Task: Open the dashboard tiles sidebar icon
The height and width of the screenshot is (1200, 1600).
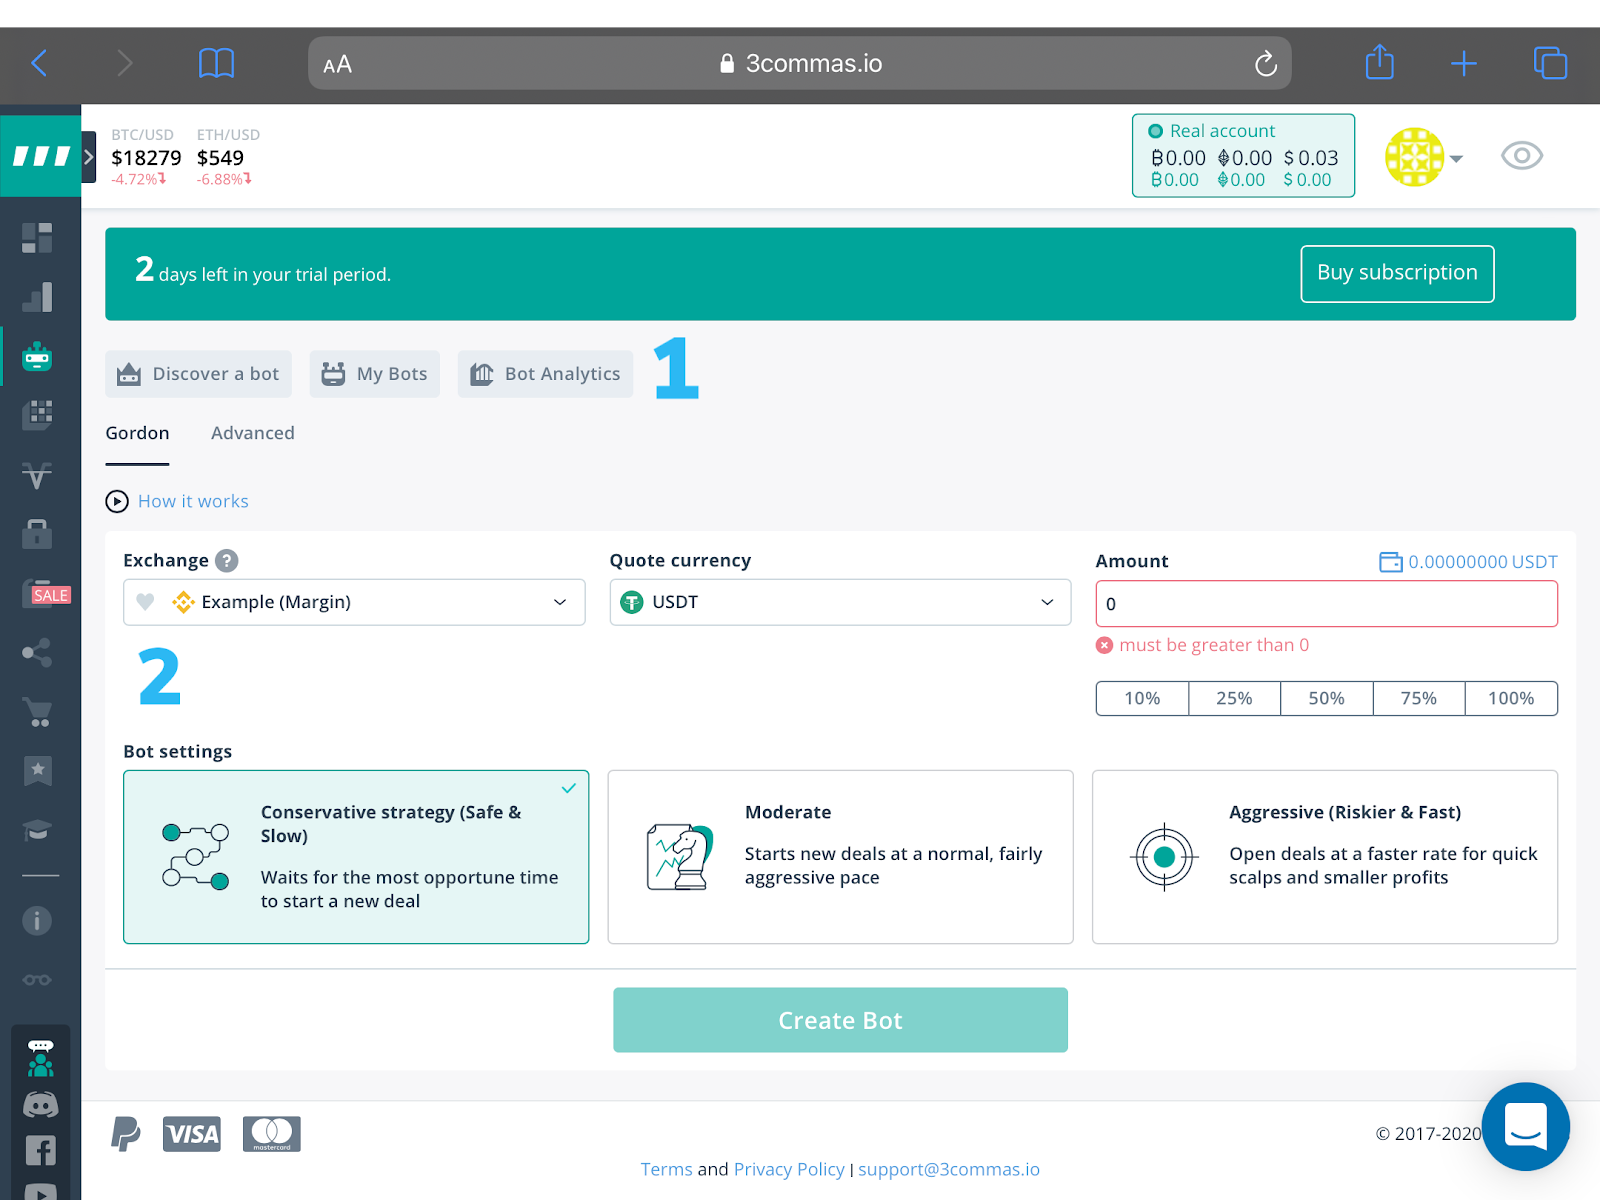Action: click(x=37, y=238)
